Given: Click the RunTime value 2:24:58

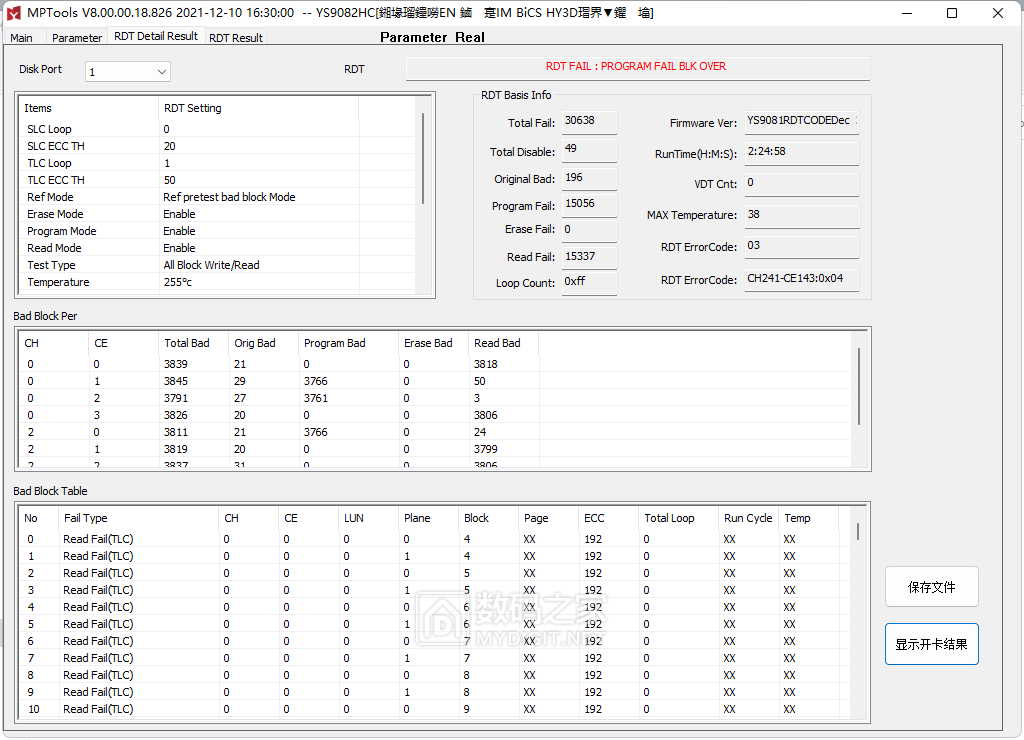Looking at the screenshot, I should click(801, 152).
